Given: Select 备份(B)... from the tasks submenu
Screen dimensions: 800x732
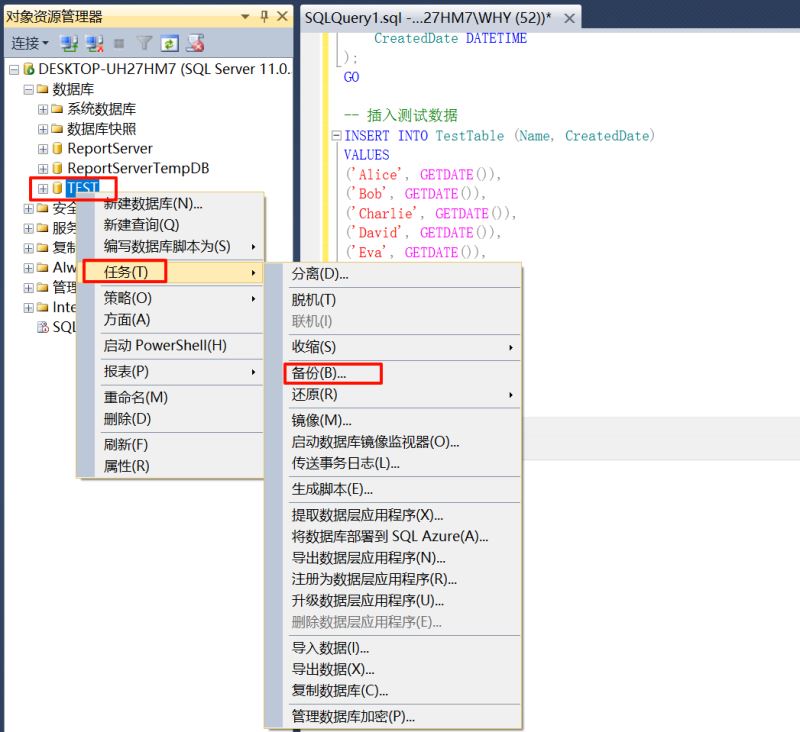Looking at the screenshot, I should pyautogui.click(x=318, y=373).
